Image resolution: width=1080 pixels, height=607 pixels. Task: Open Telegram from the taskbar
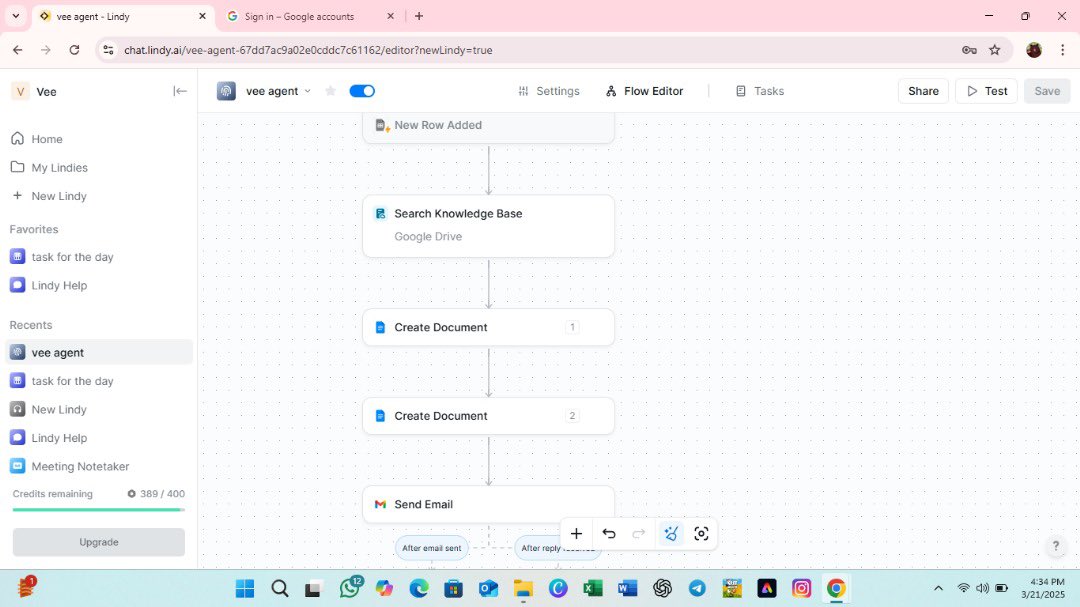point(697,588)
